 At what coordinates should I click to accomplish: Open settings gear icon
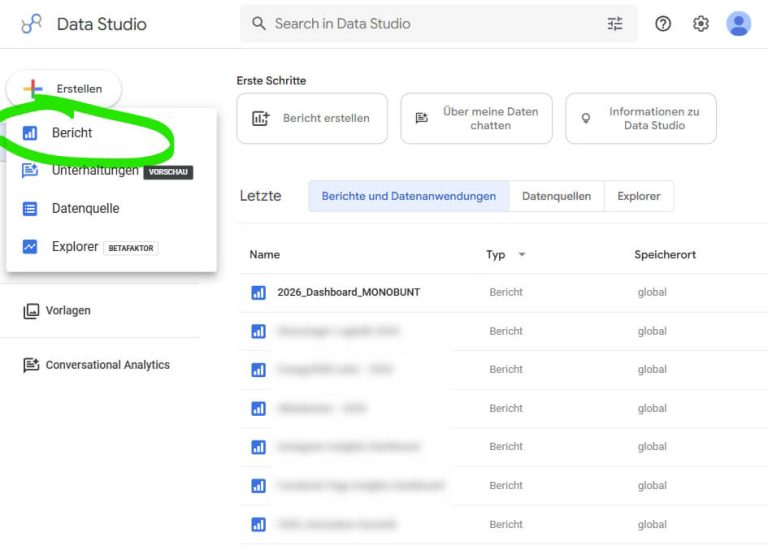coord(700,24)
